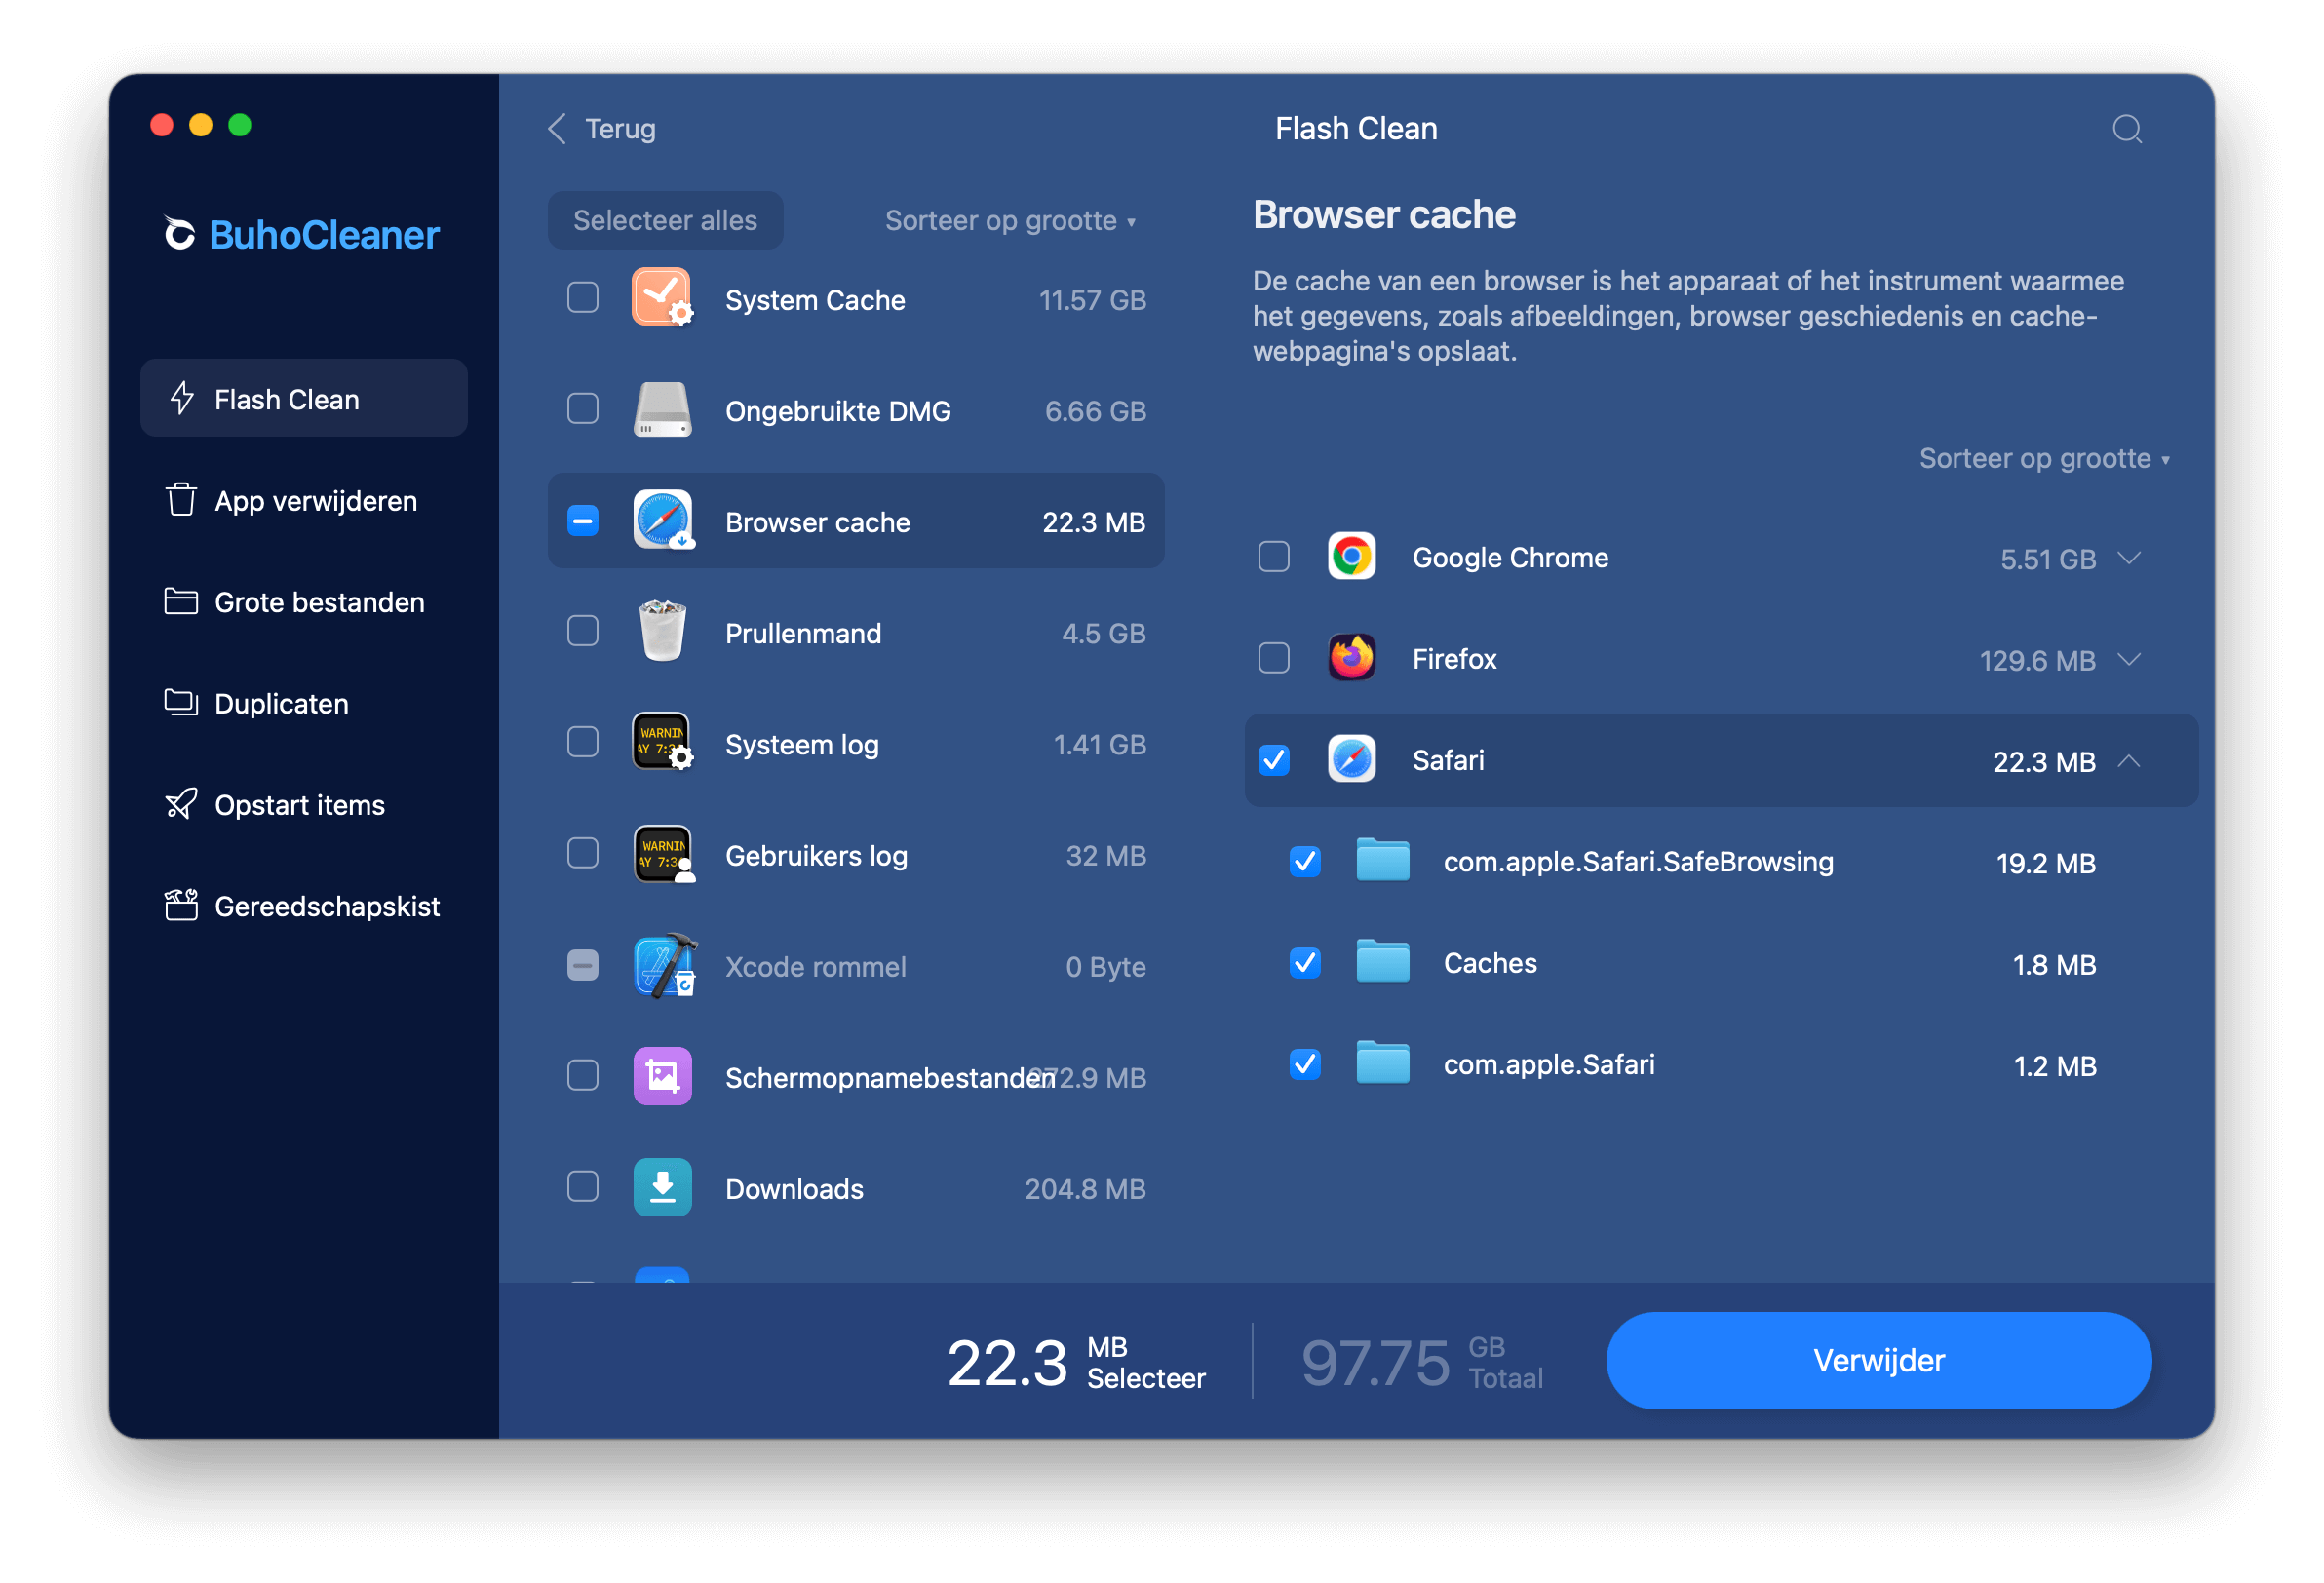This screenshot has height=1583, width=2324.
Task: Open Gereedschapskist in sidebar
Action: click(x=304, y=906)
